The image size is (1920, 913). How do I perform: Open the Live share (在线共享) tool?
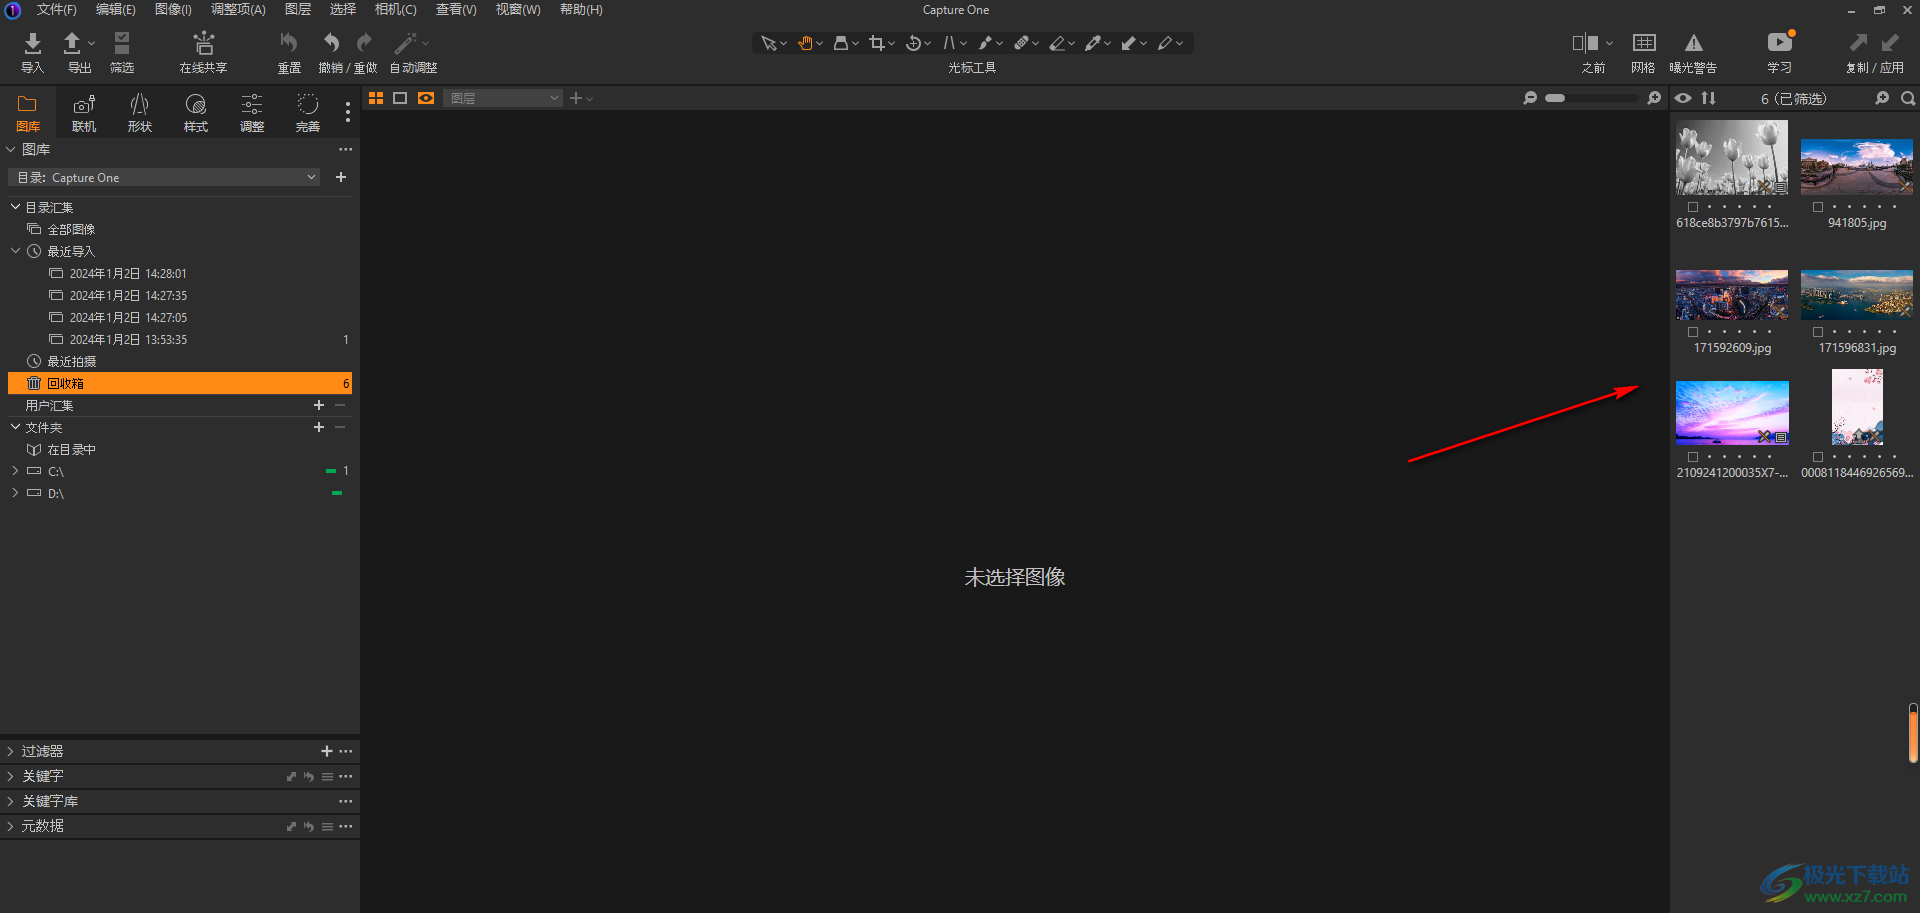[203, 44]
